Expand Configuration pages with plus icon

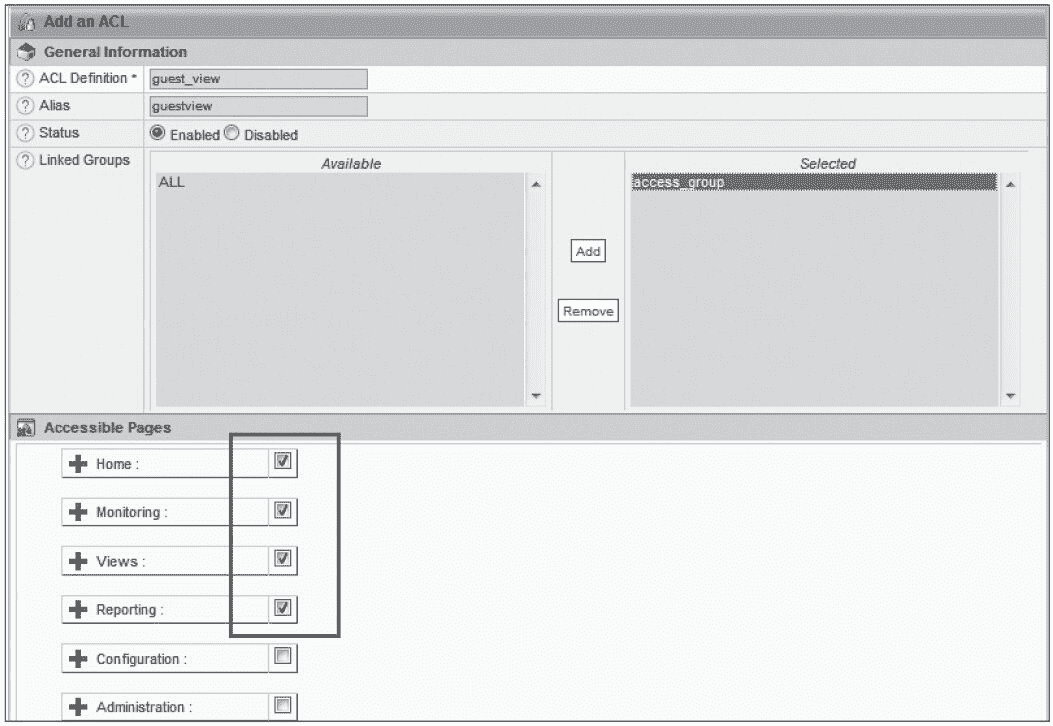78,659
